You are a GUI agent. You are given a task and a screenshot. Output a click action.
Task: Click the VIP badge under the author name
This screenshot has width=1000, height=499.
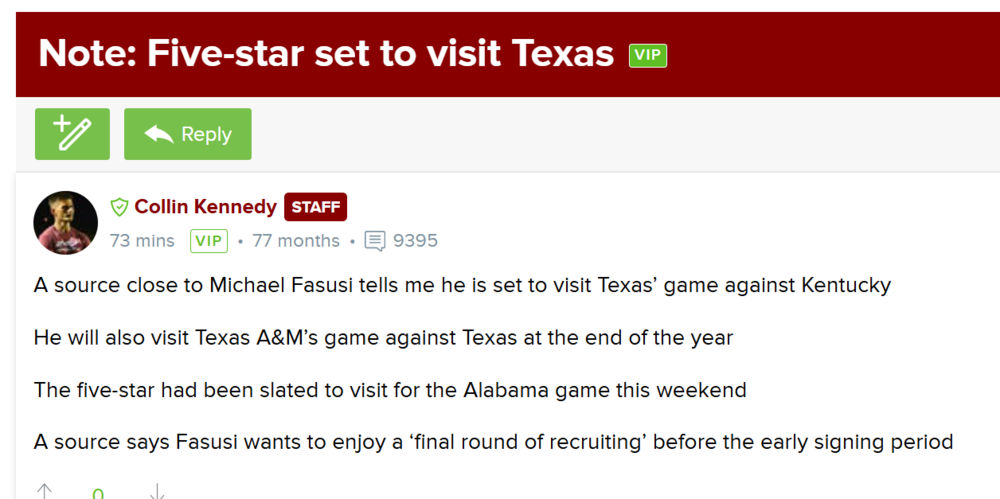(209, 241)
